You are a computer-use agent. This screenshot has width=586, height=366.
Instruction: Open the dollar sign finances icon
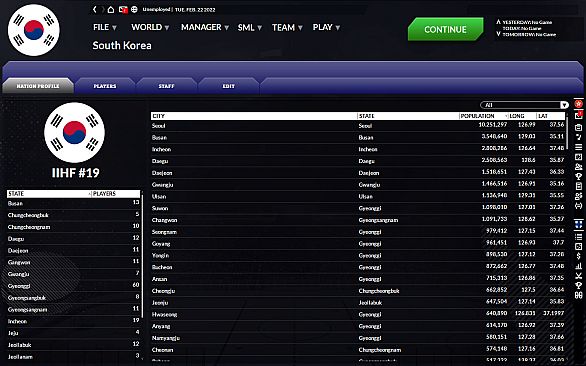coord(579,256)
